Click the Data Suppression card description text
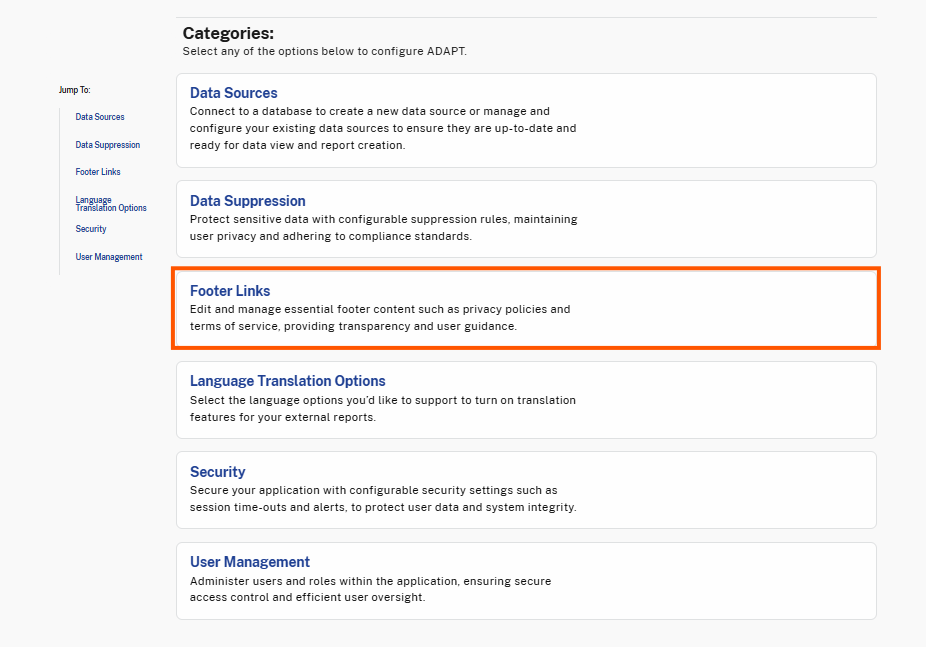The height and width of the screenshot is (647, 926). (x=383, y=228)
